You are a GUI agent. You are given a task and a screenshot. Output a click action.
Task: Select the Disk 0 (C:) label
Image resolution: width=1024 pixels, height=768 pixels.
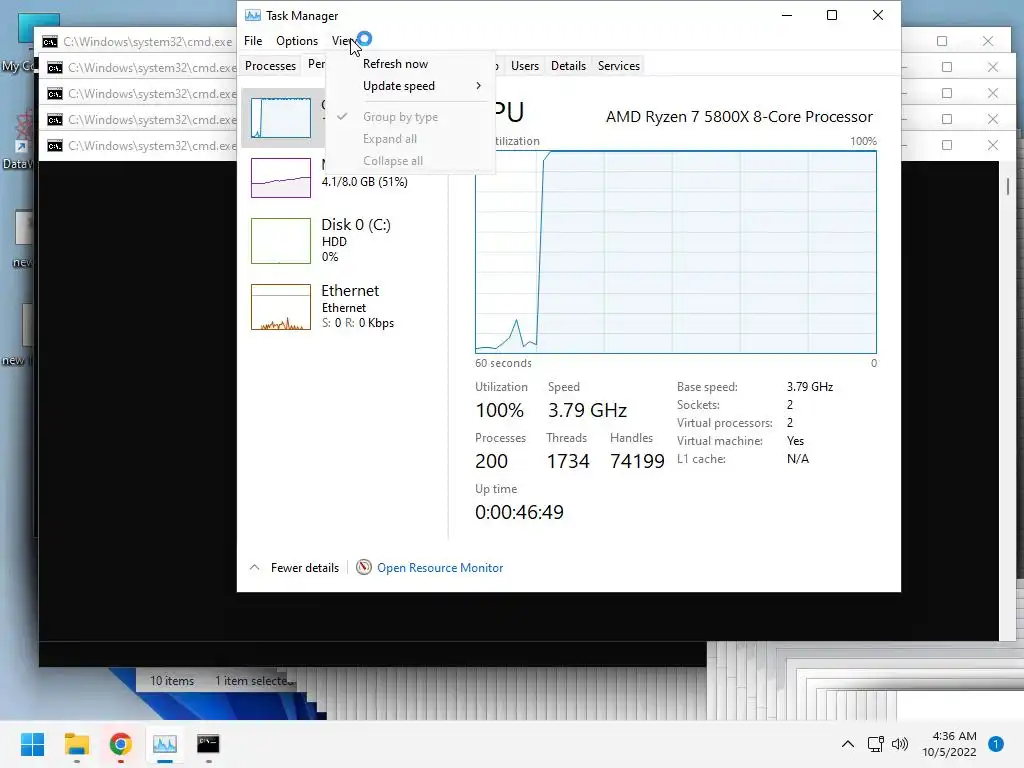click(356, 225)
